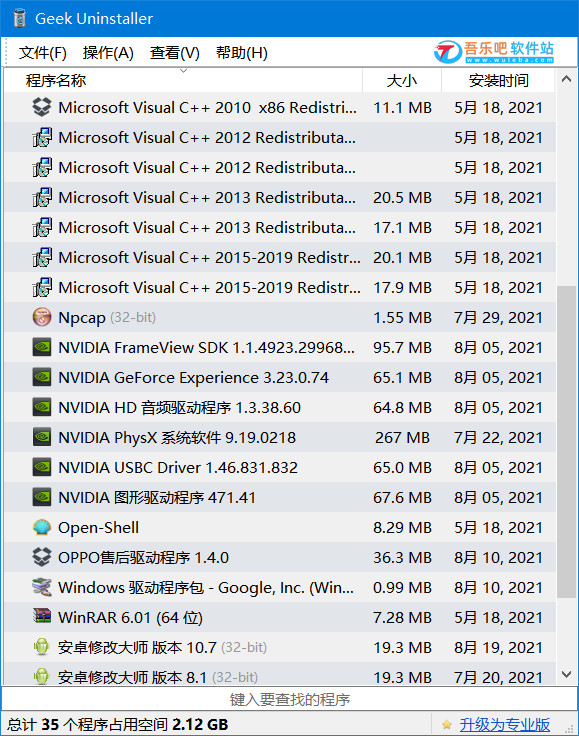Open the 查看(V) menu
The width and height of the screenshot is (579, 736).
click(x=175, y=53)
